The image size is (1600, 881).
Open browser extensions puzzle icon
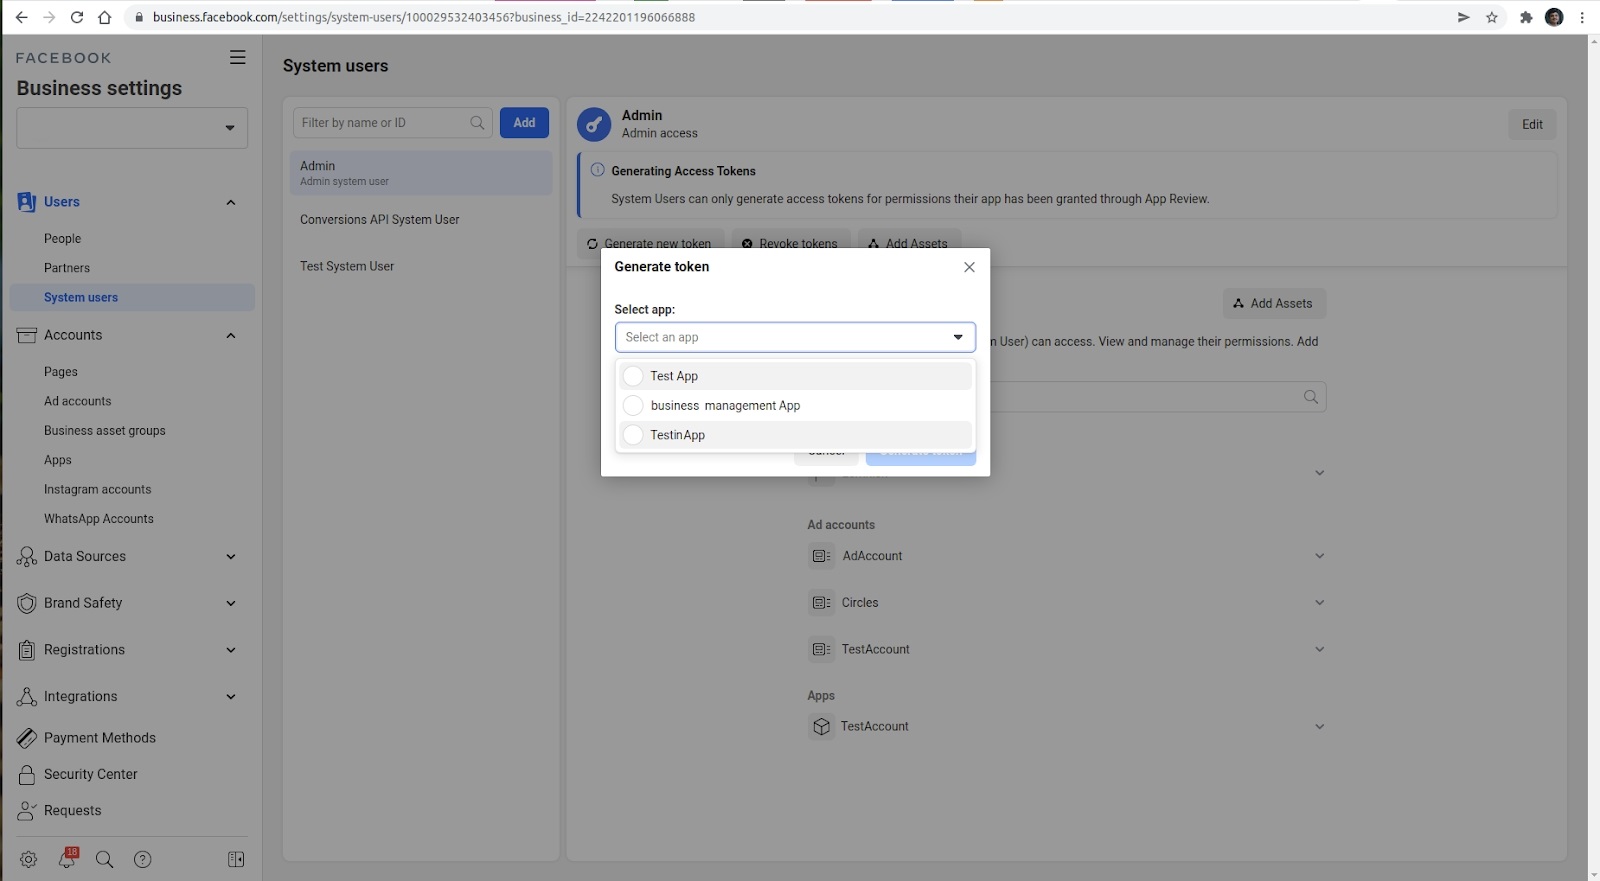(x=1525, y=17)
